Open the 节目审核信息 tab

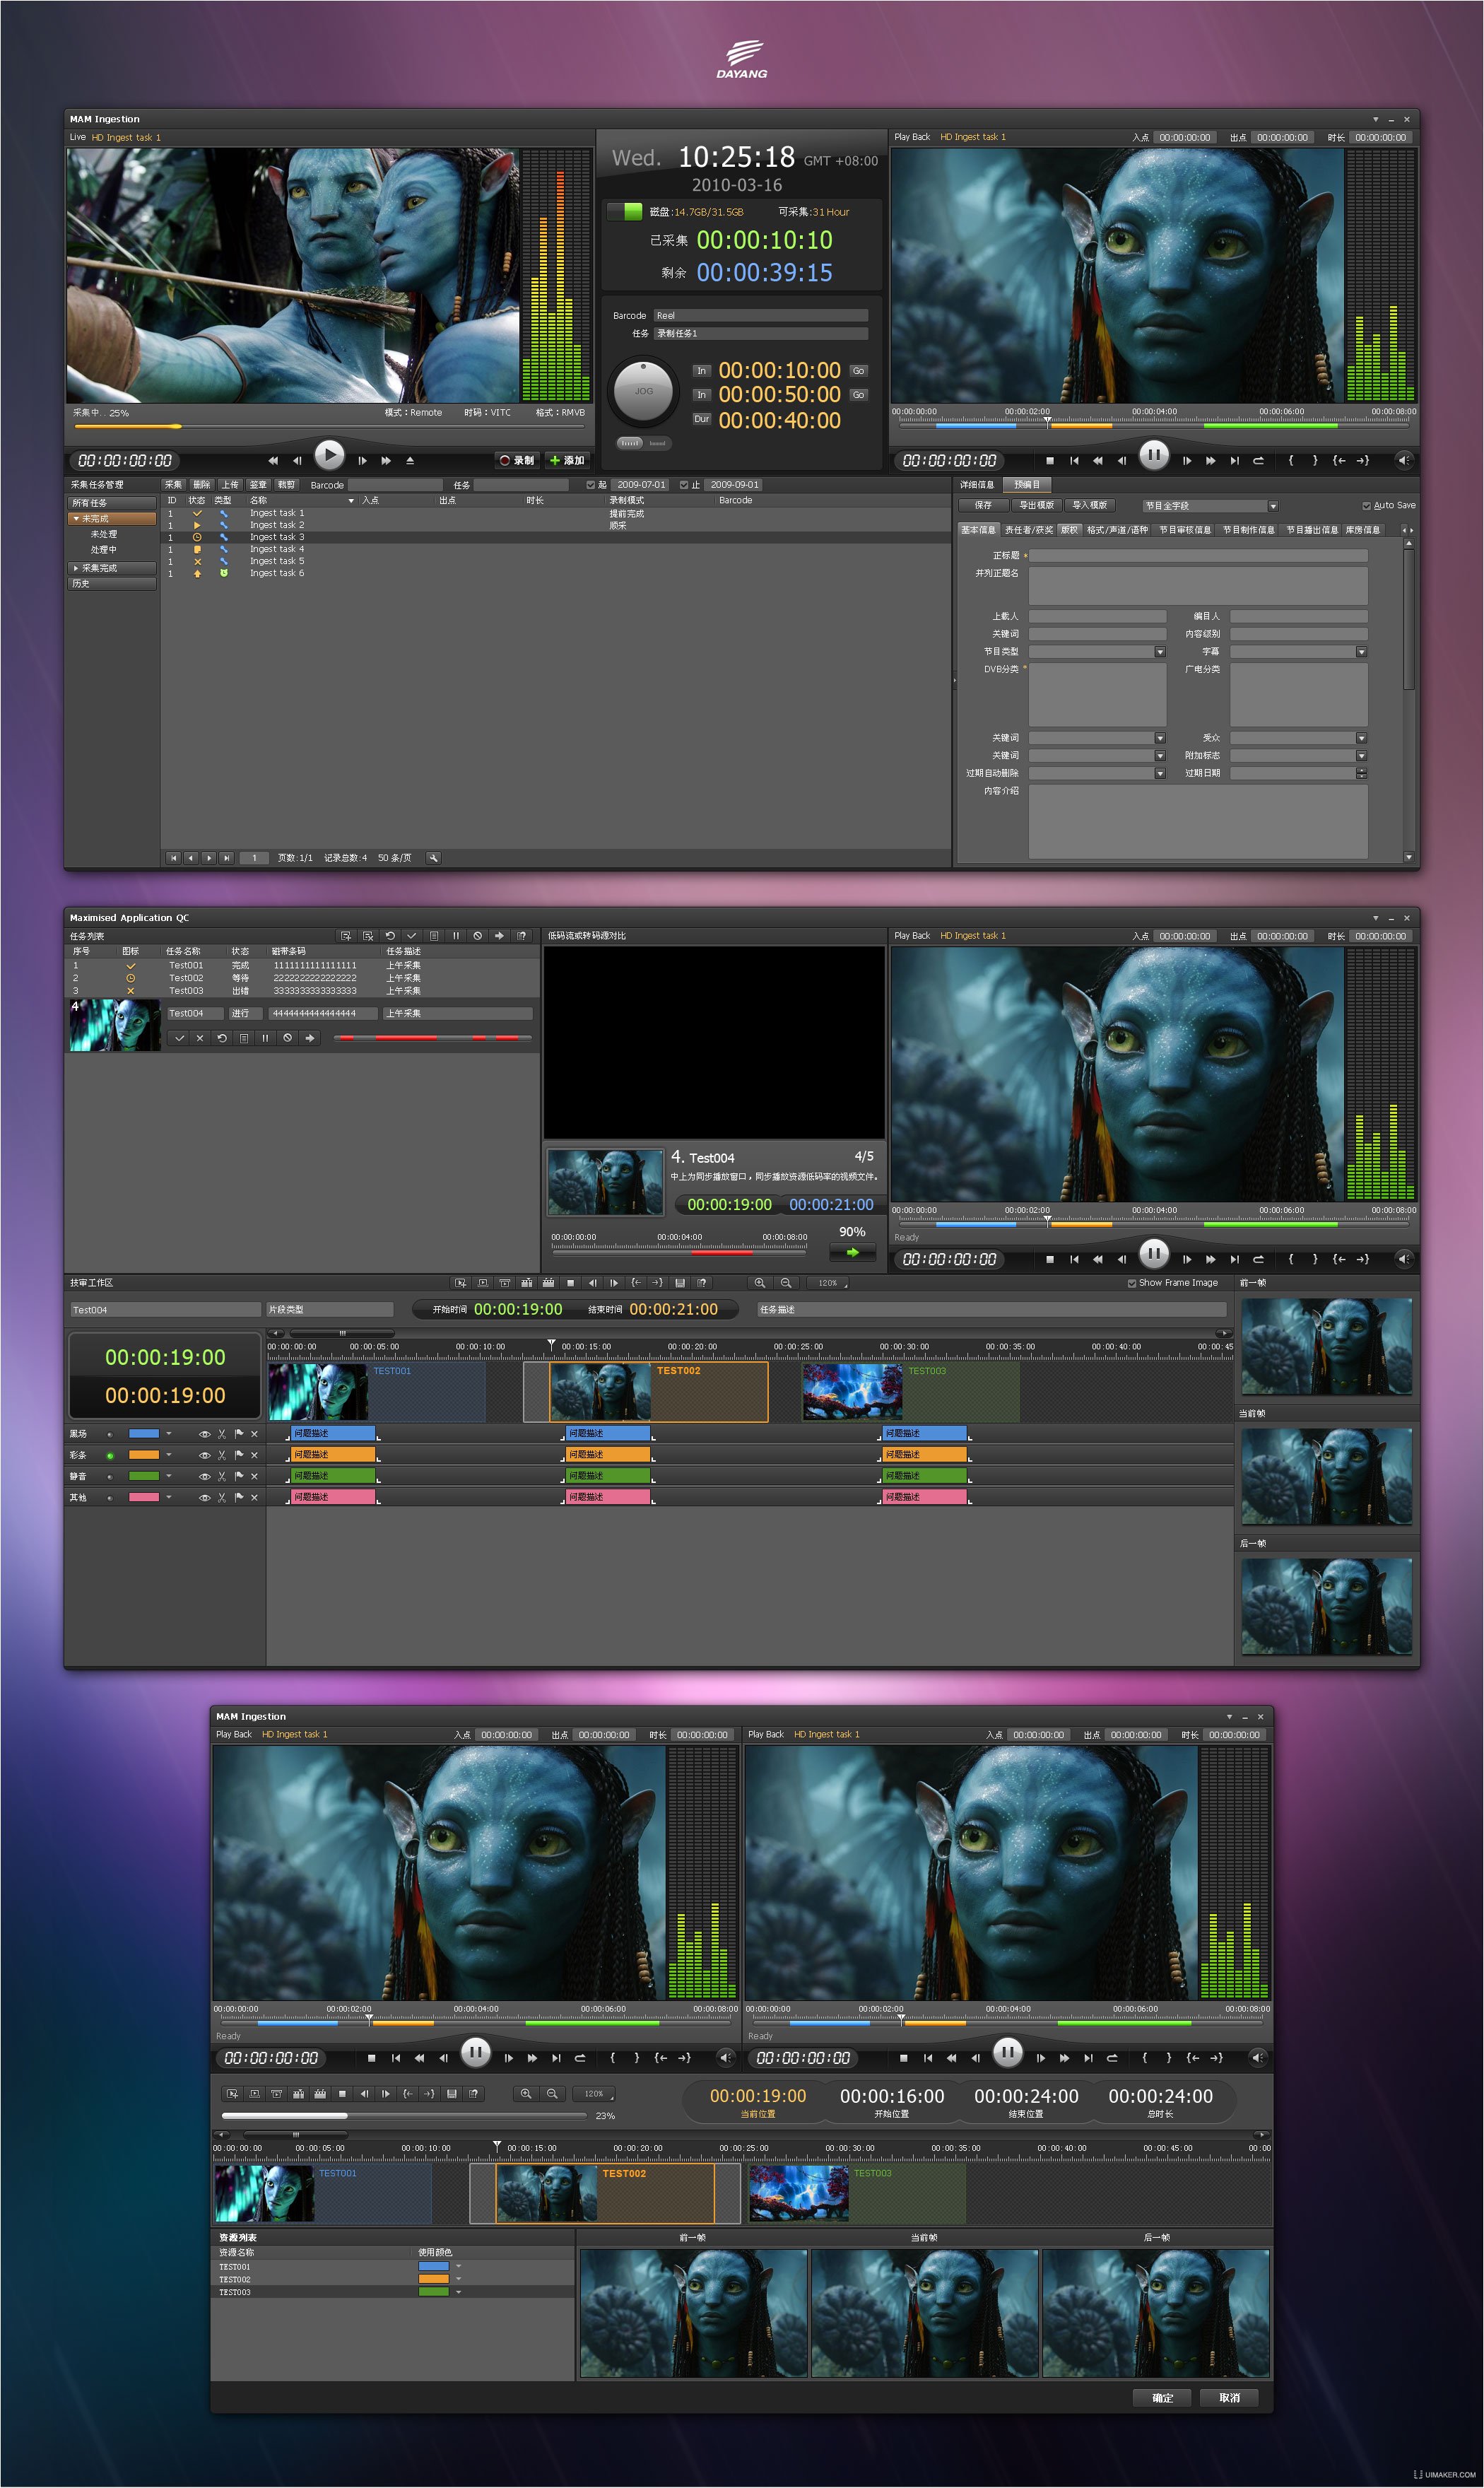[1185, 530]
